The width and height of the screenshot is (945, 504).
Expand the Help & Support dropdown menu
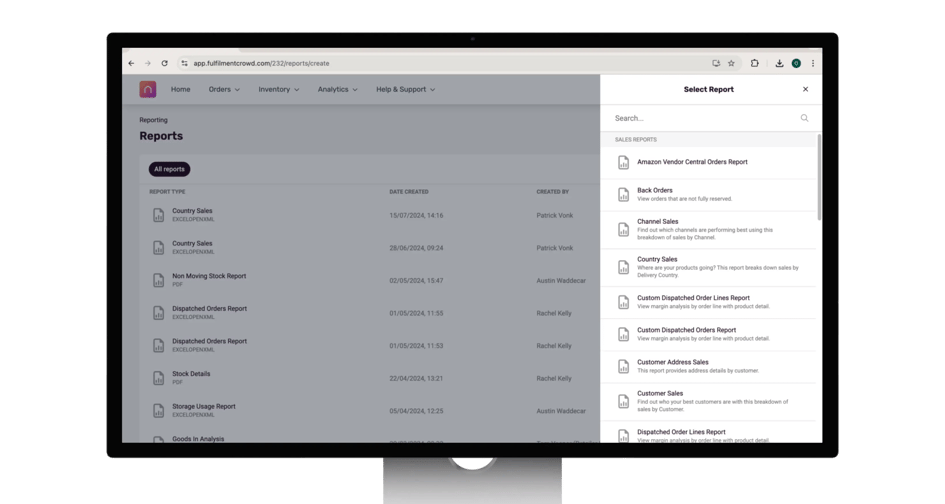tap(406, 89)
